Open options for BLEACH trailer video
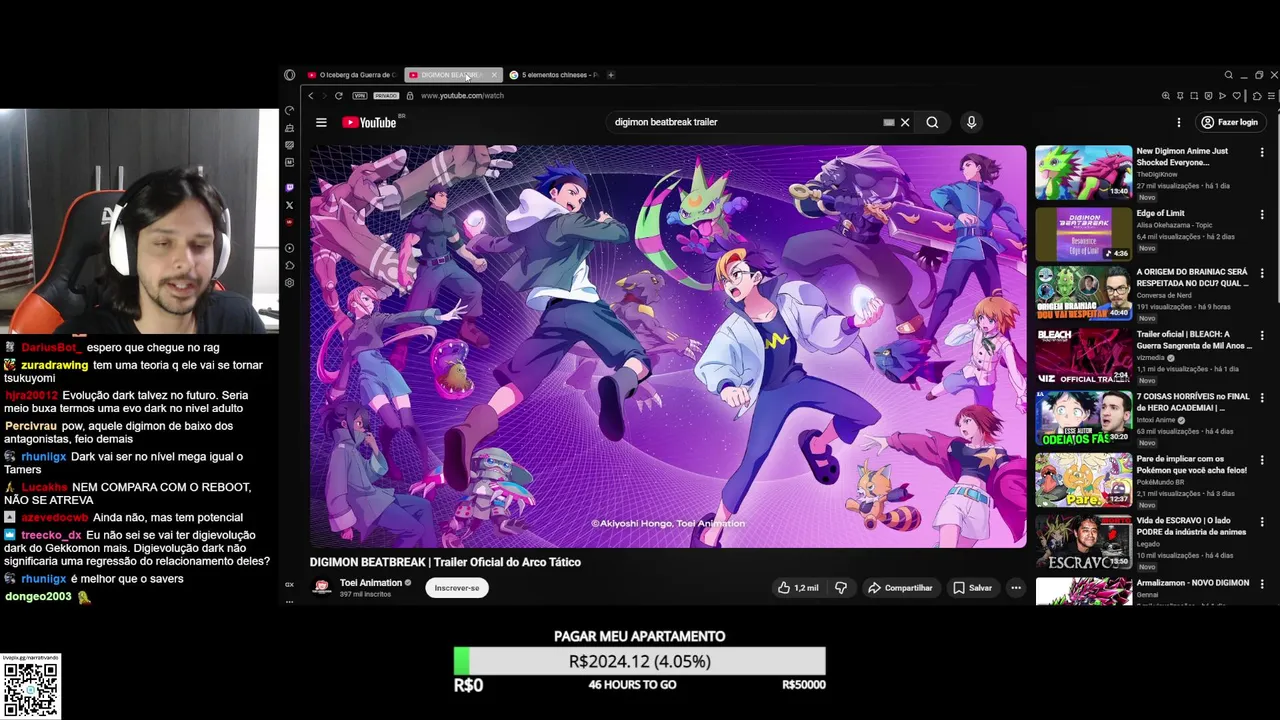Screen dimensions: 1280x720 (x=1262, y=336)
